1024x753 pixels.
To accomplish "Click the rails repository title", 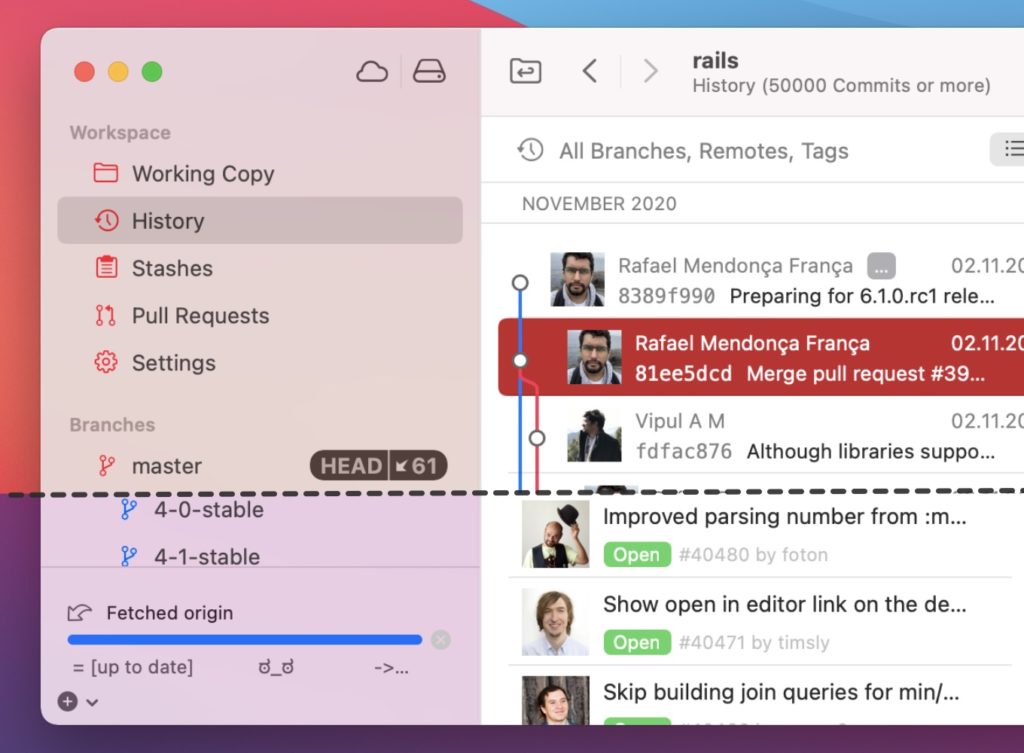I will point(715,61).
